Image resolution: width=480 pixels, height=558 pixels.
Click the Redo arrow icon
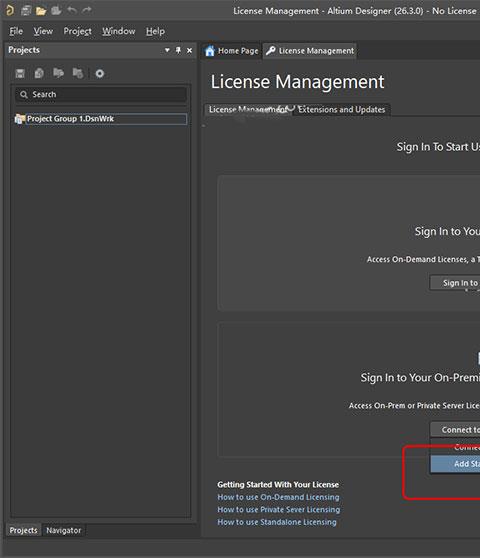86,10
